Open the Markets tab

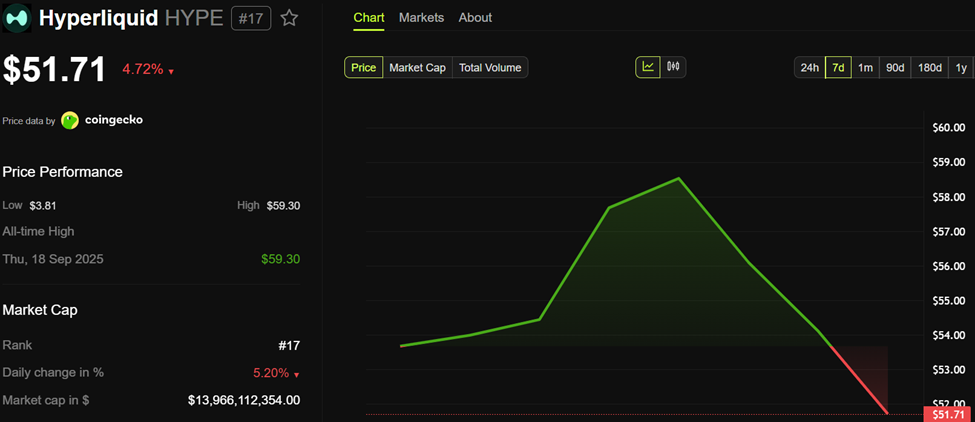click(422, 17)
